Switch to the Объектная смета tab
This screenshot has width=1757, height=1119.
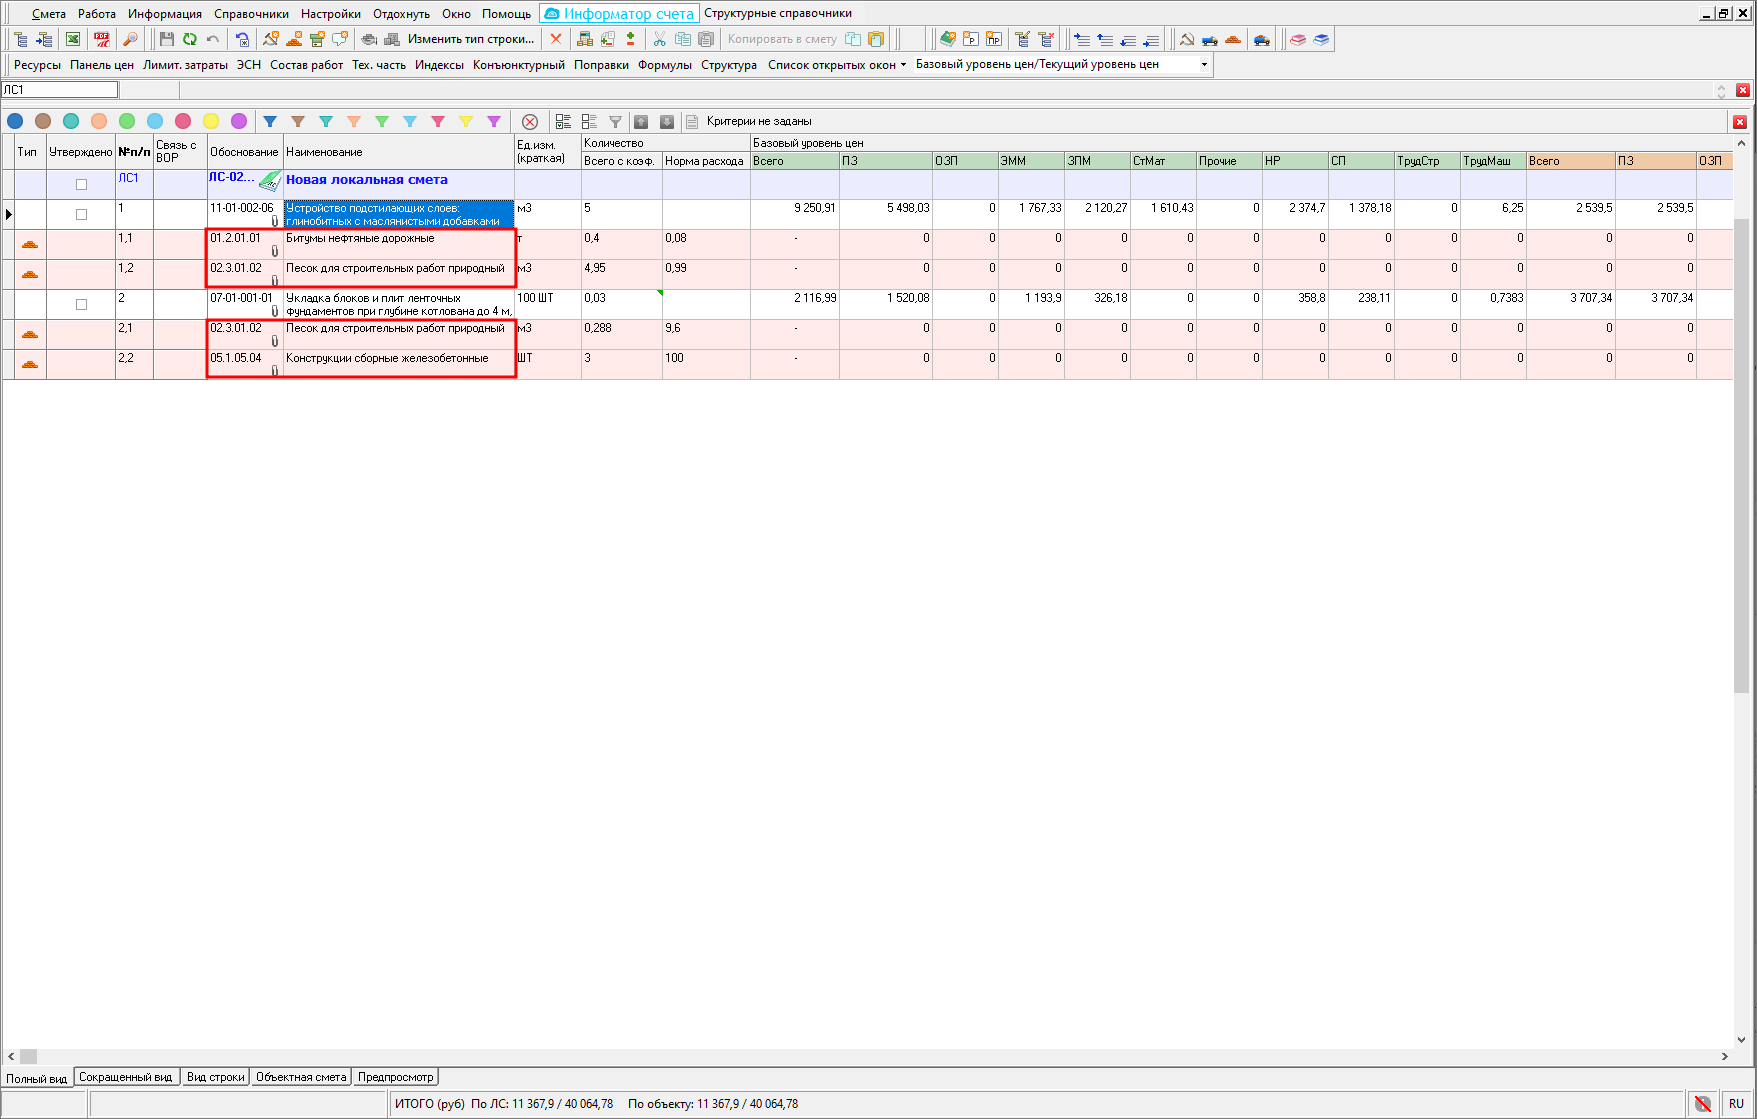click(x=300, y=1077)
